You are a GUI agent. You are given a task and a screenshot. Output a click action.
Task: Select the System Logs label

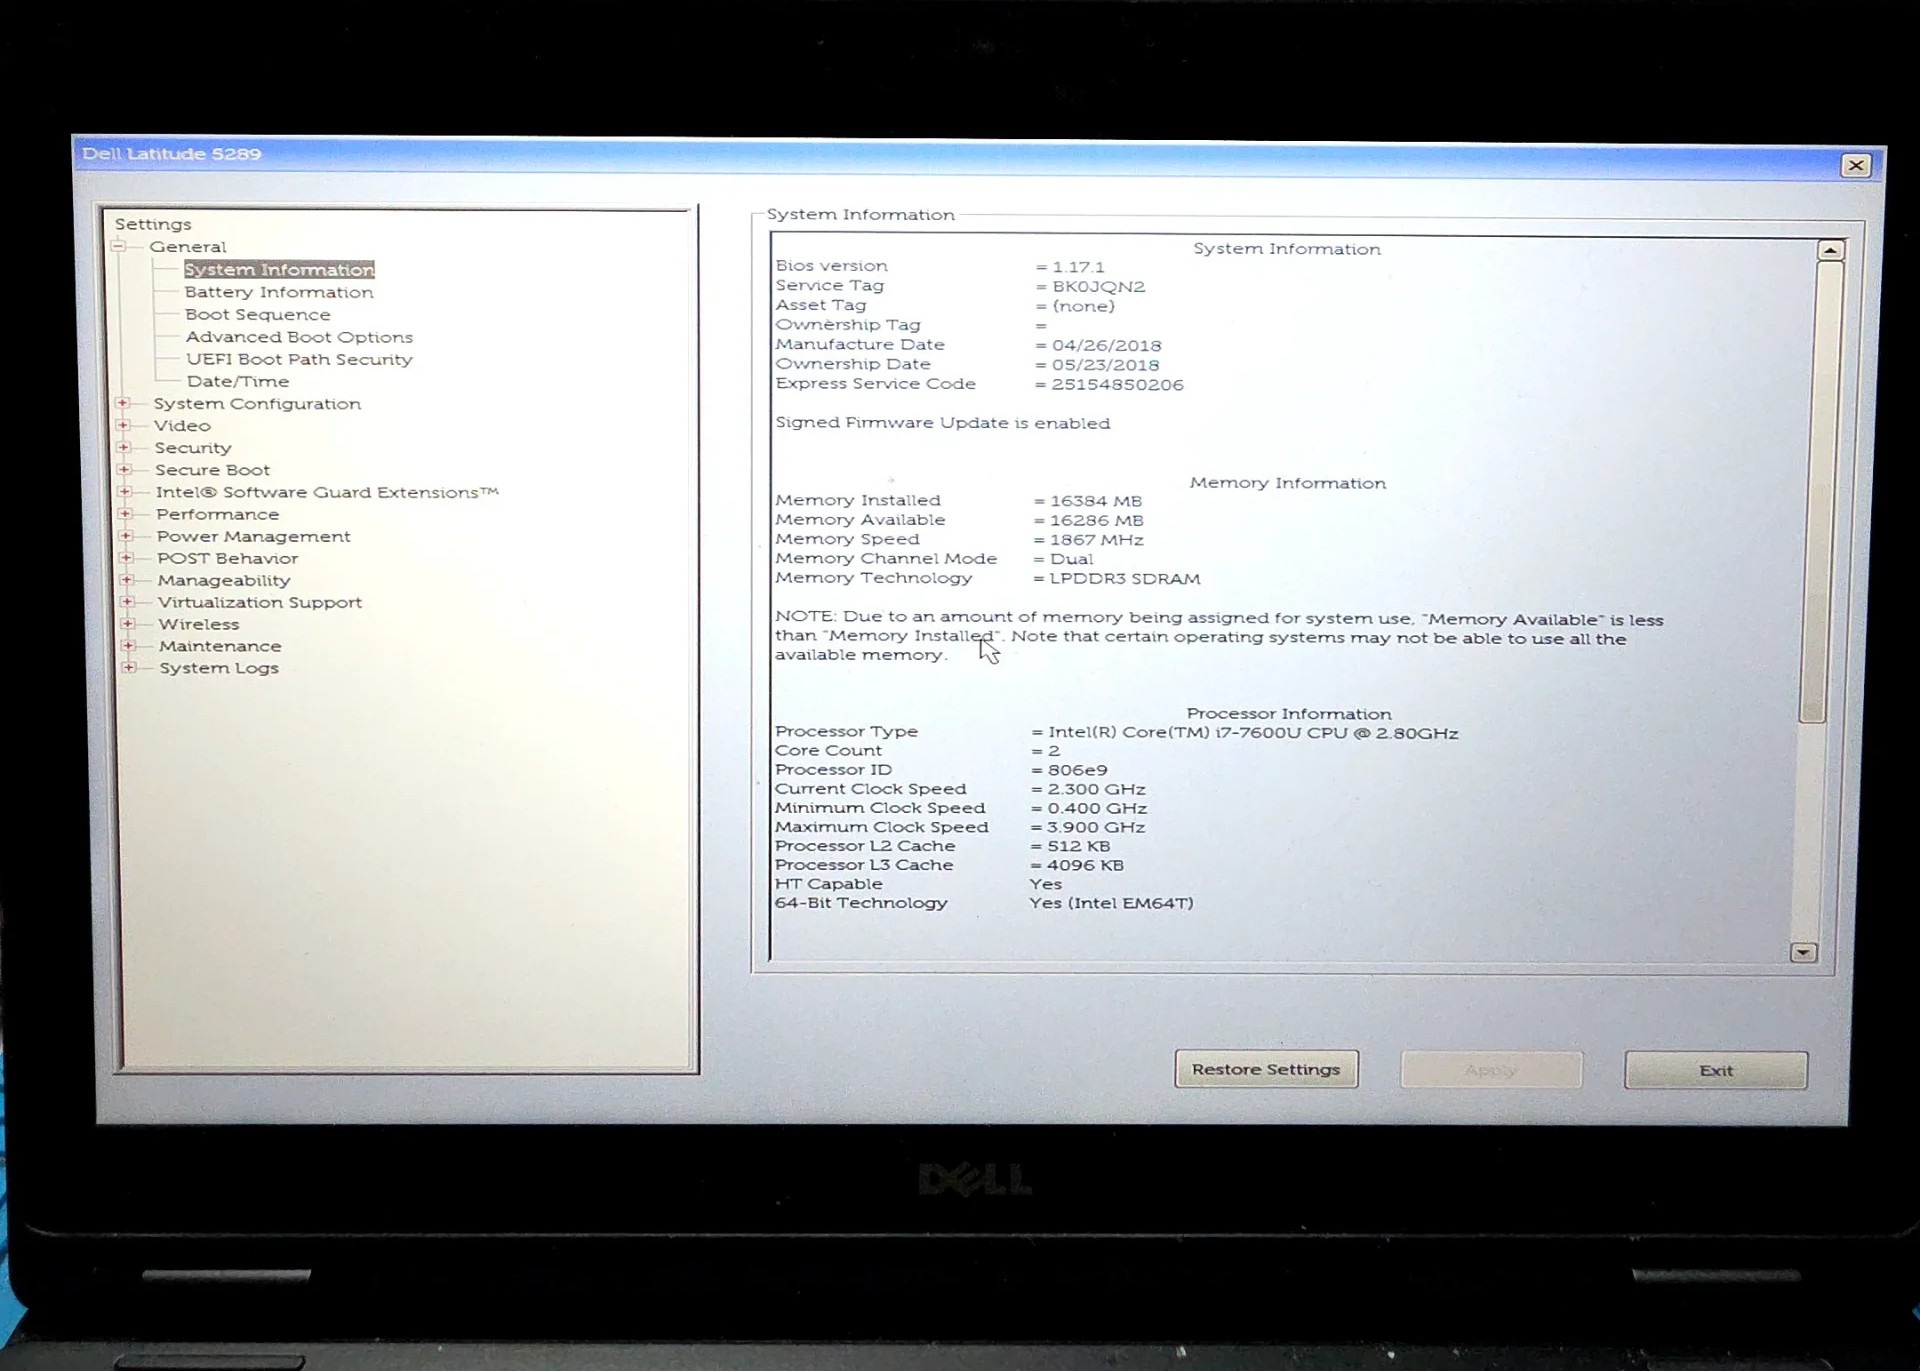219,668
